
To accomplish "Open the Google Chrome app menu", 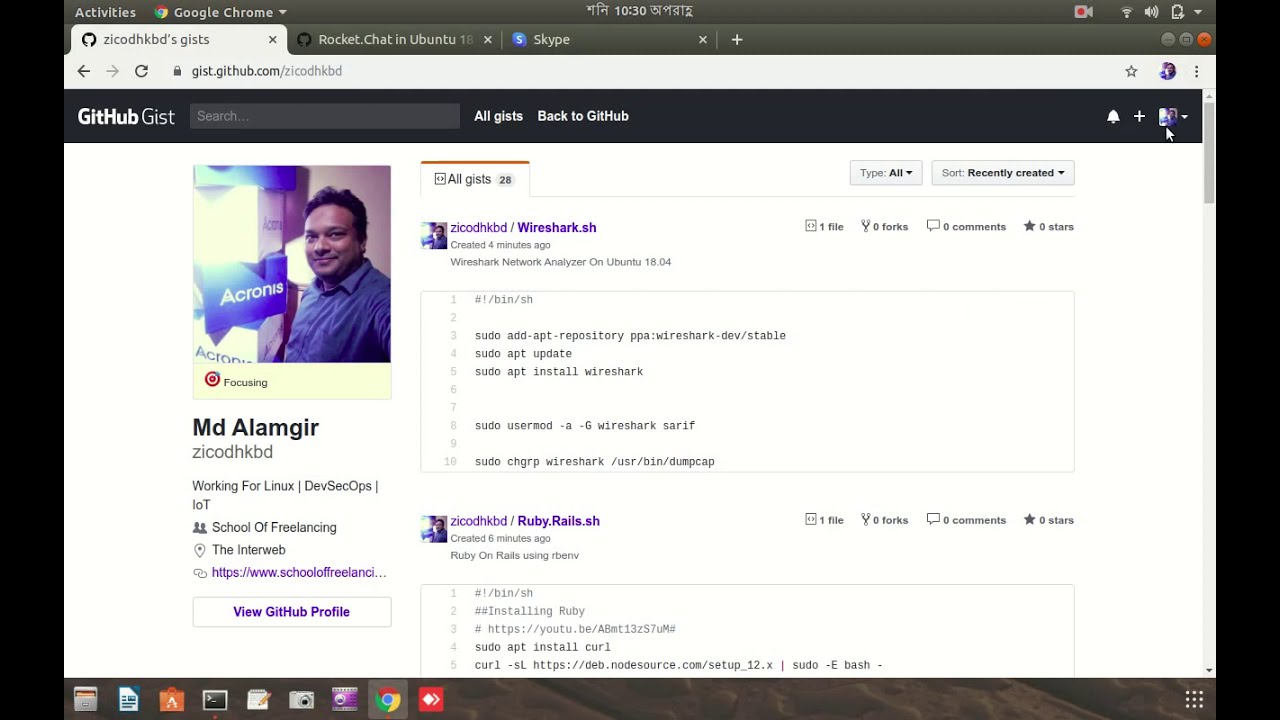I will (x=221, y=12).
